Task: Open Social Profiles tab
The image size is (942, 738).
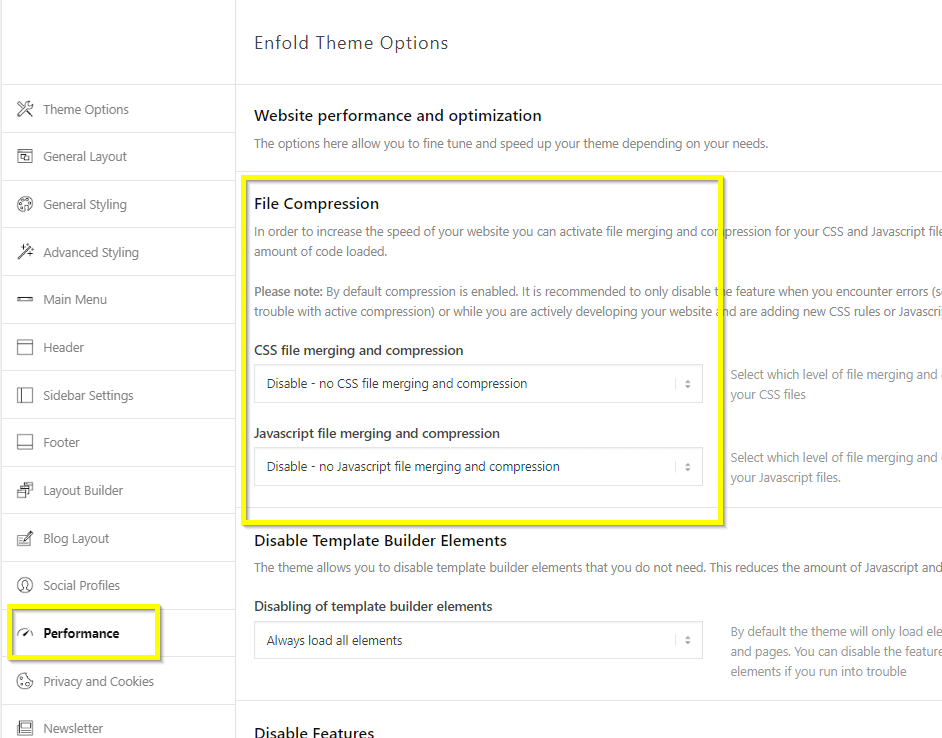Action: [118, 585]
